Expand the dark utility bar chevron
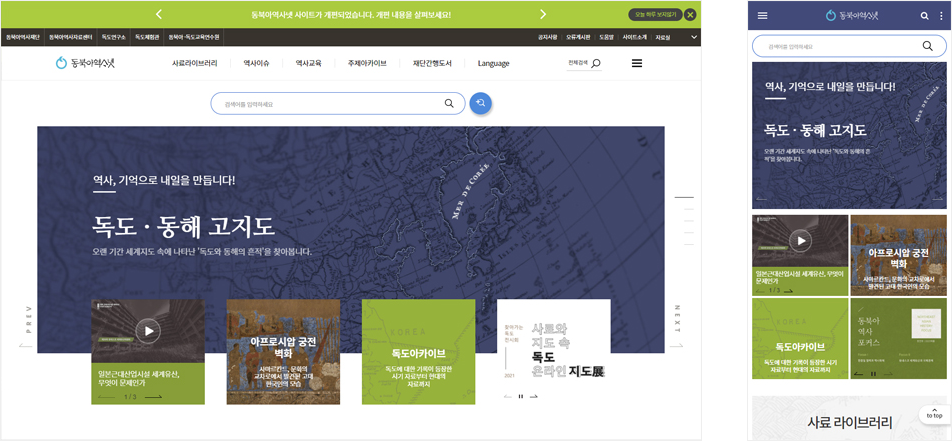The height and width of the screenshot is (441, 952). pos(694,37)
